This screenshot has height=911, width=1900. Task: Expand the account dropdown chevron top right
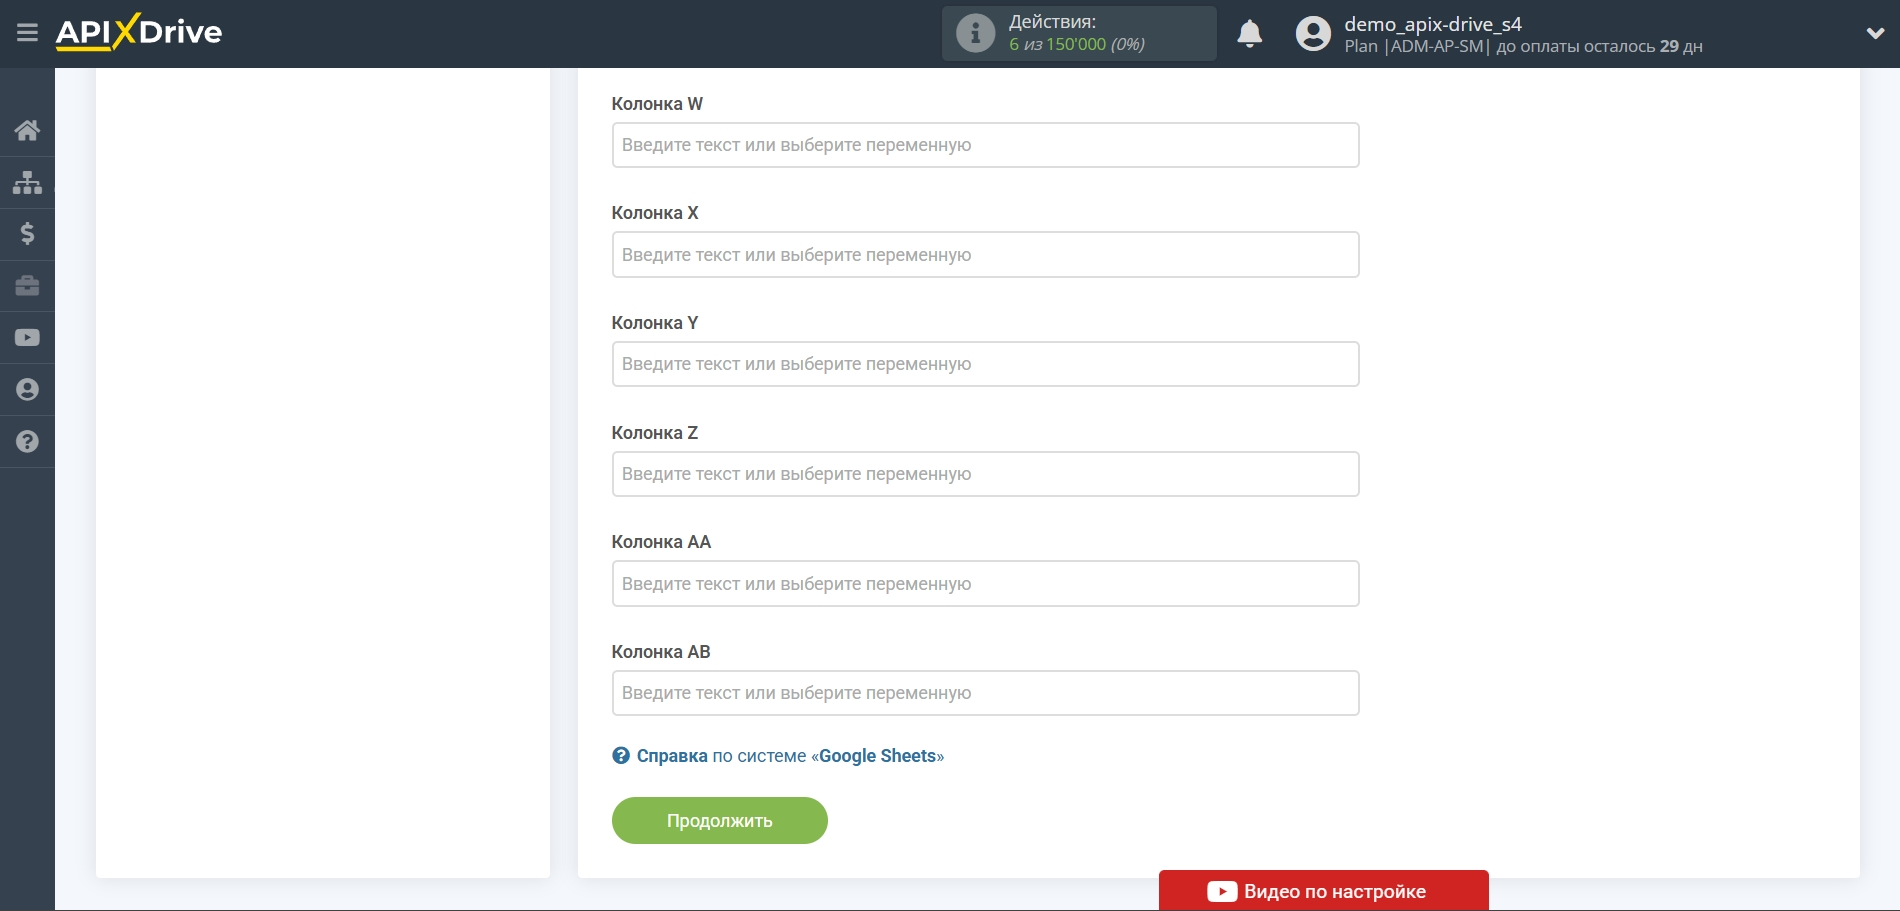1874,33
